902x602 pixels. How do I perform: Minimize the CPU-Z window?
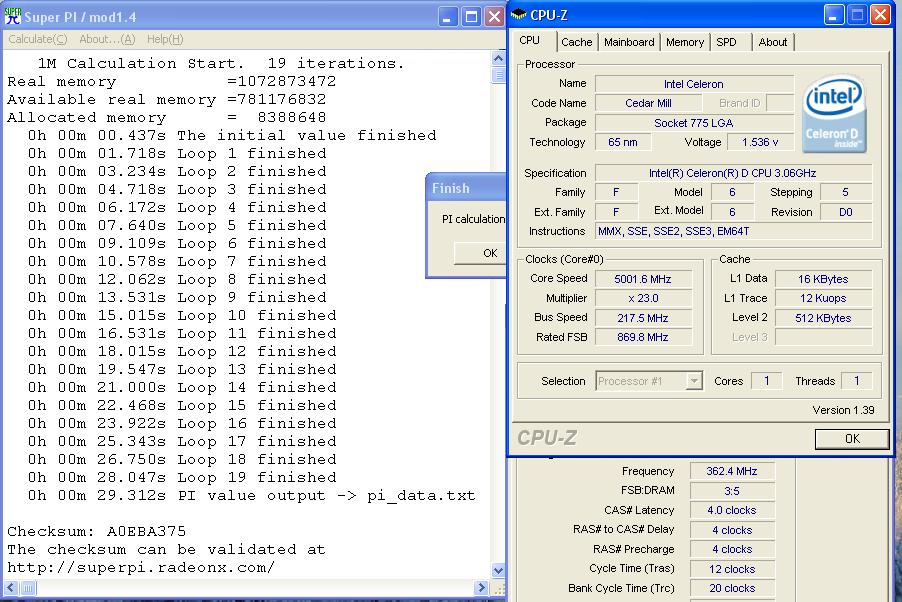pos(834,14)
